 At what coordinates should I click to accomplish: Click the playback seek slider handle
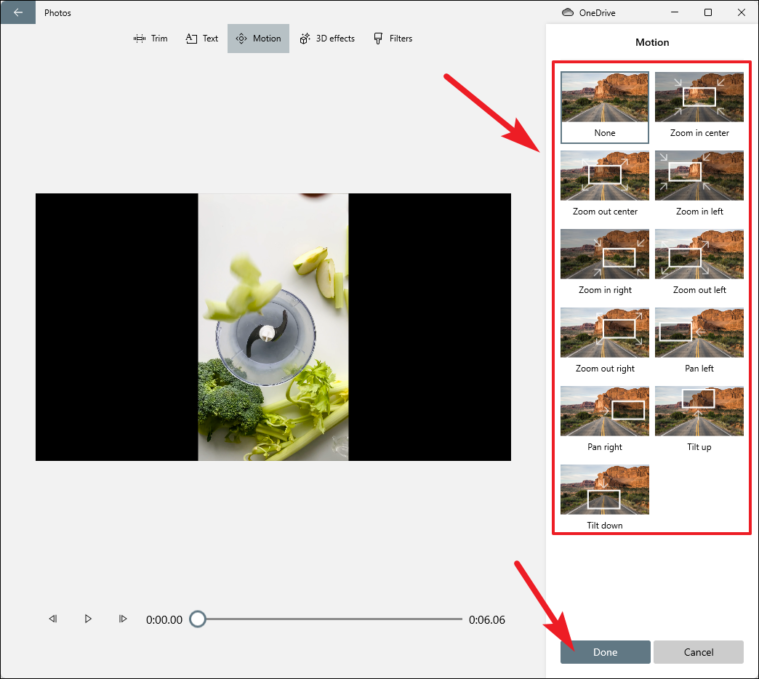pyautogui.click(x=197, y=619)
